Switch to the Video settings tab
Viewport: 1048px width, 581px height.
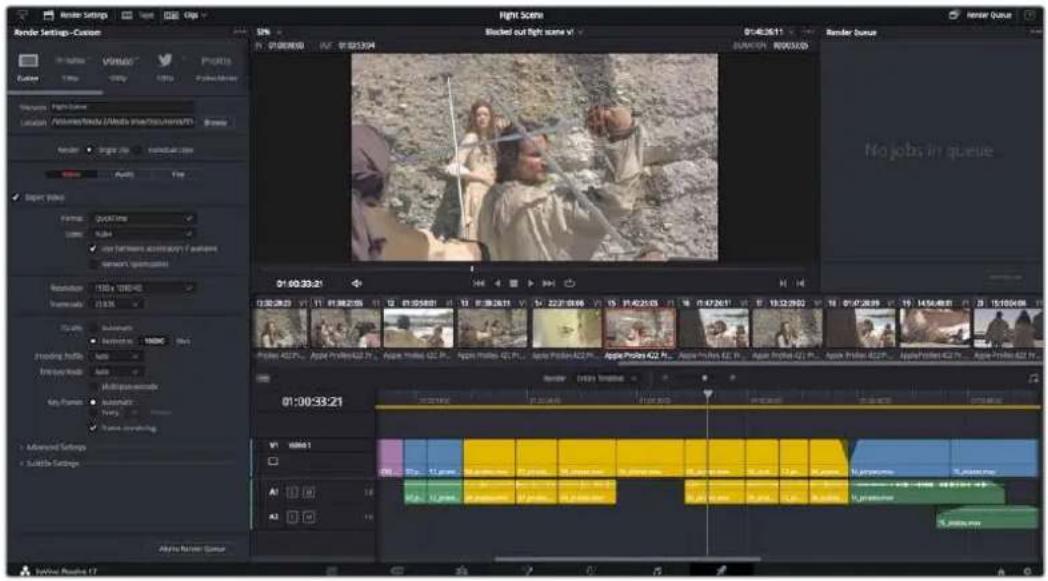tap(71, 175)
